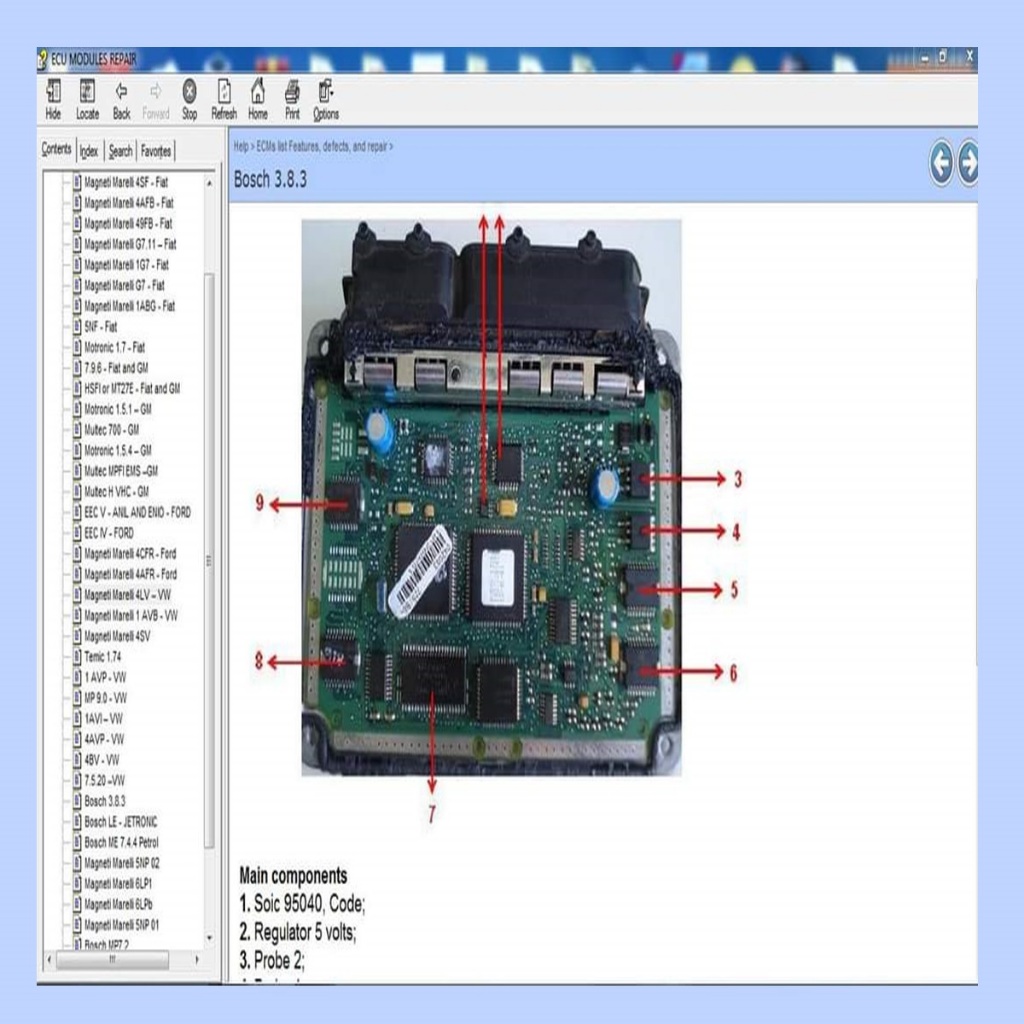Switch to the Contents tab
The height and width of the screenshot is (1024, 1024).
[x=56, y=150]
